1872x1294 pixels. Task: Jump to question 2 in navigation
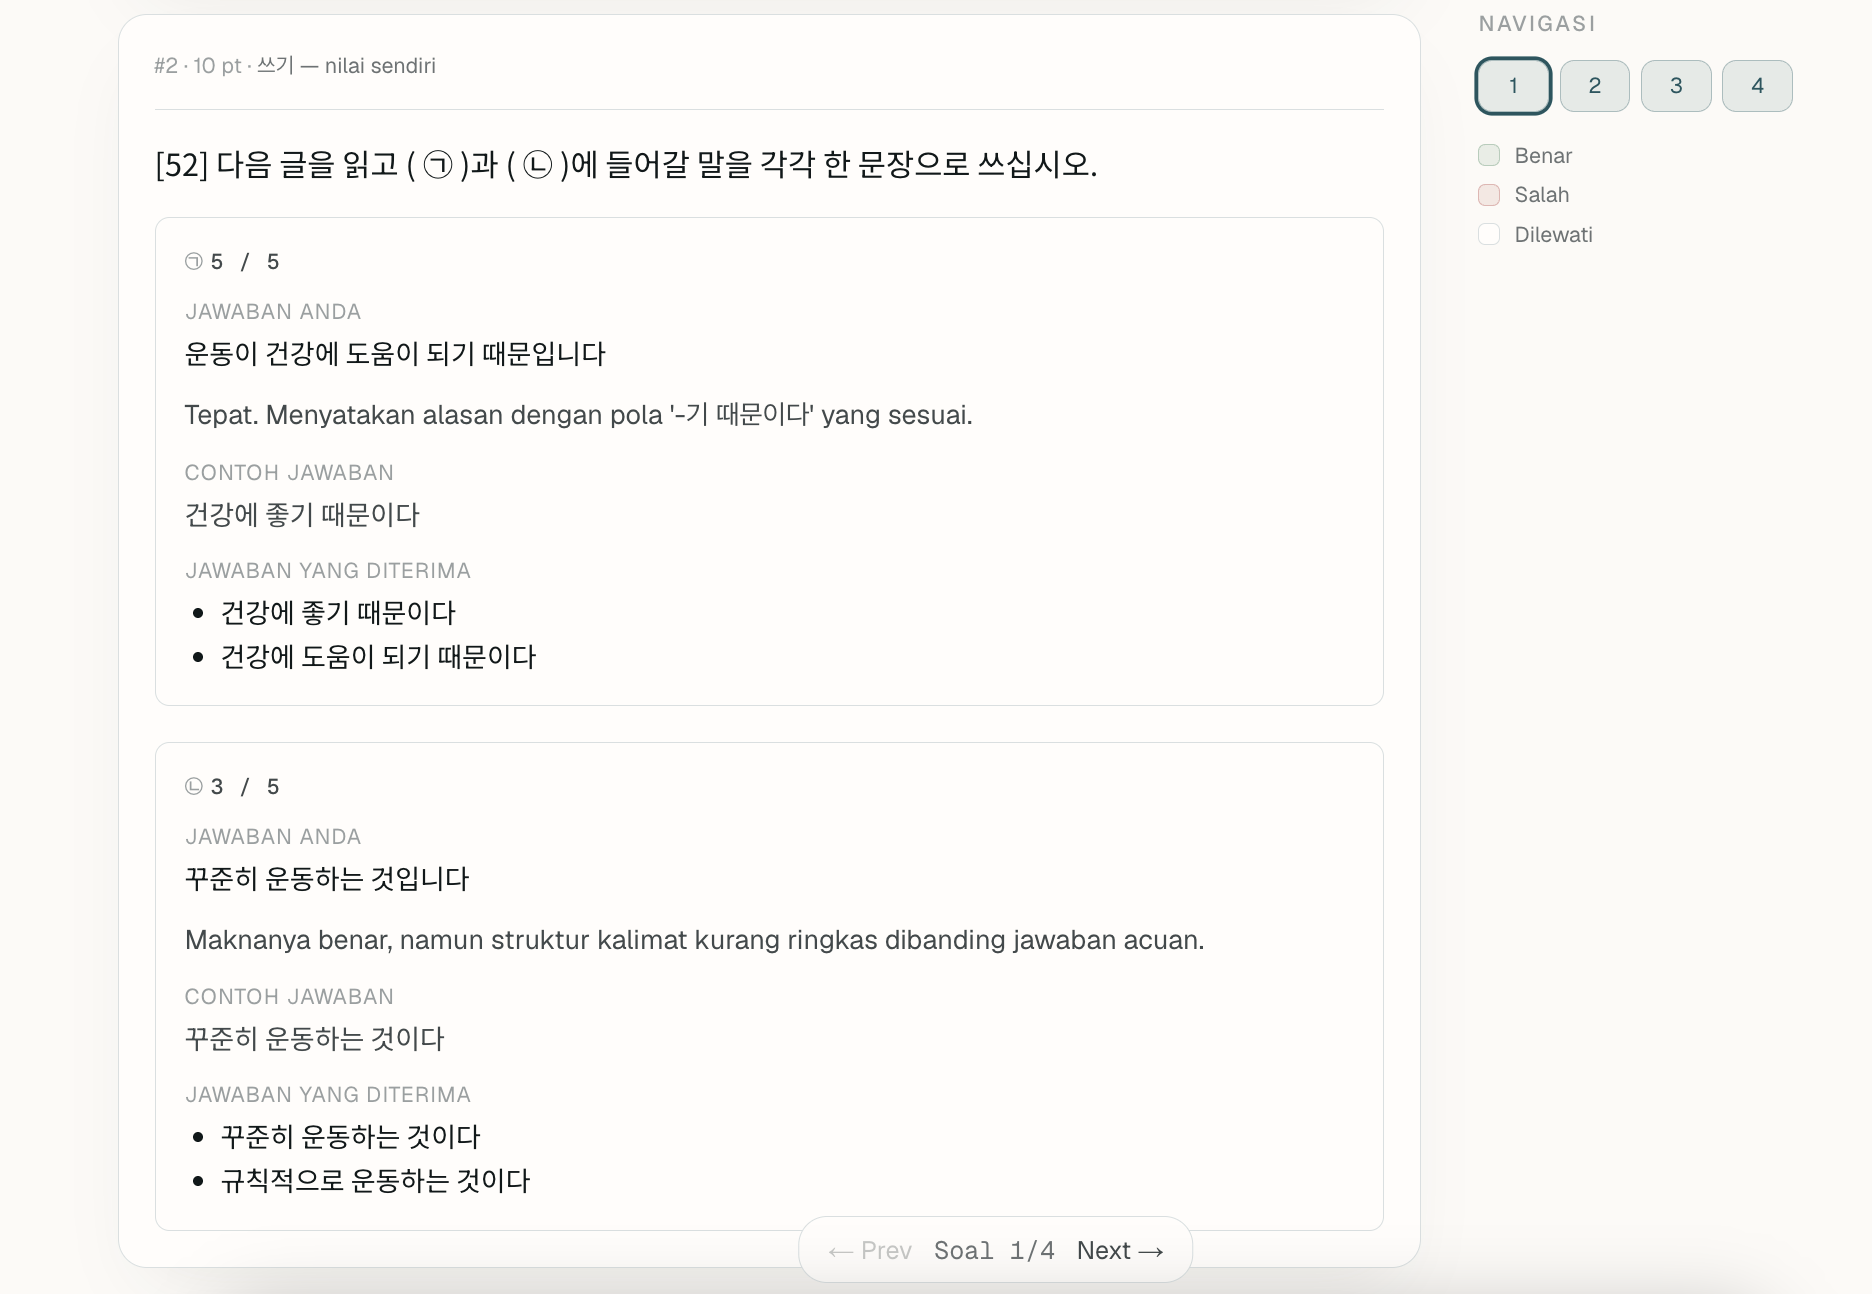point(1594,86)
